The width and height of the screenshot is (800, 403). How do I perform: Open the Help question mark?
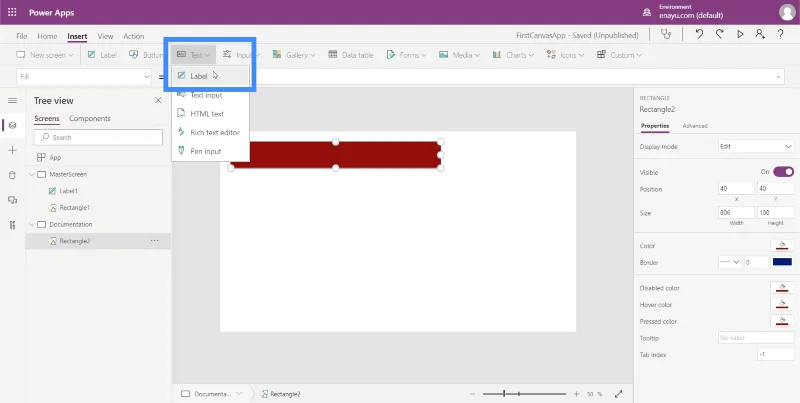[x=780, y=34]
